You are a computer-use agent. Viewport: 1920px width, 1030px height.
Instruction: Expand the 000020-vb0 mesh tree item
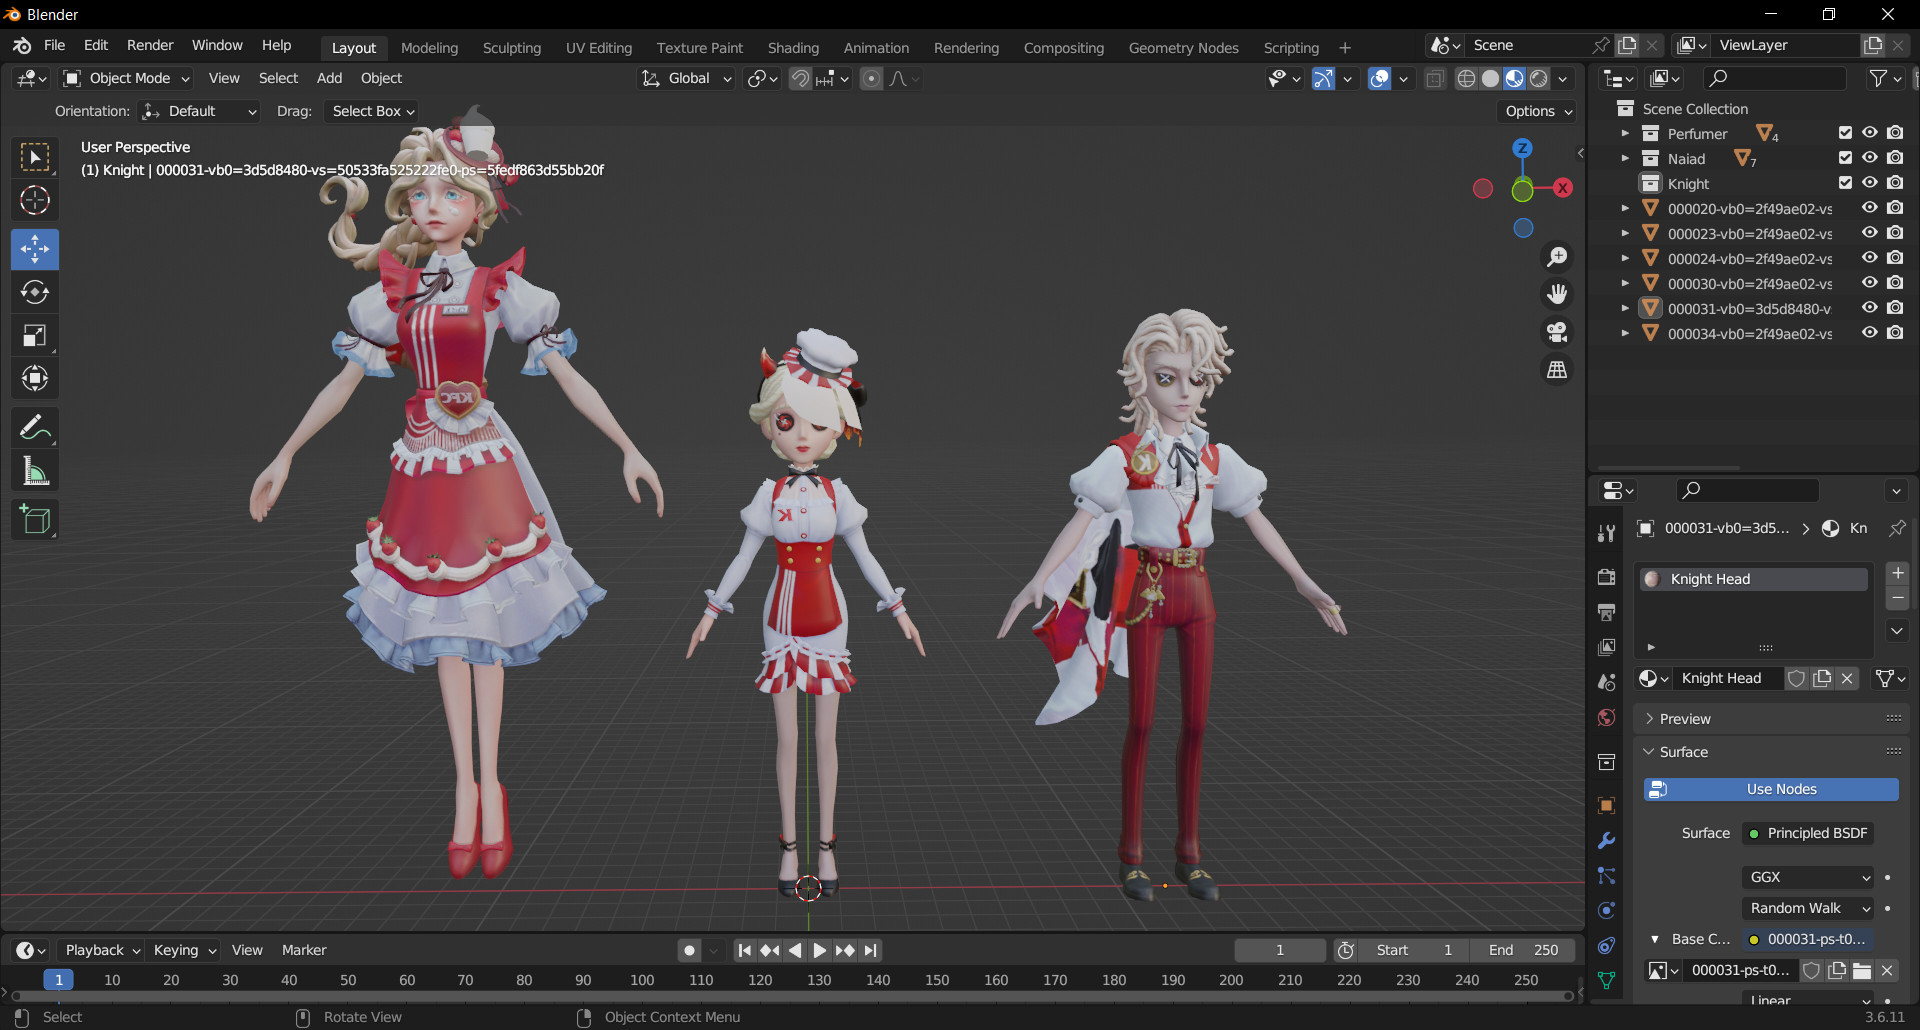click(x=1625, y=208)
